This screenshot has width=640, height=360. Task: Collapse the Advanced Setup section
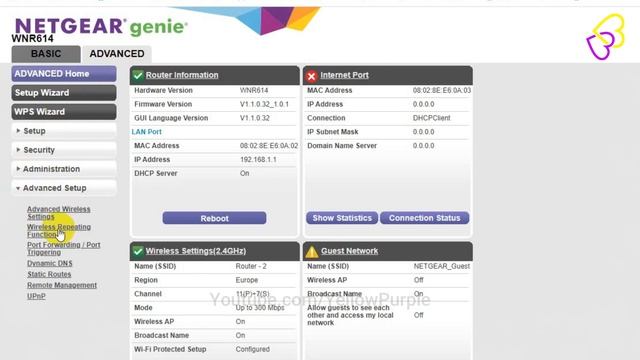(x=64, y=188)
